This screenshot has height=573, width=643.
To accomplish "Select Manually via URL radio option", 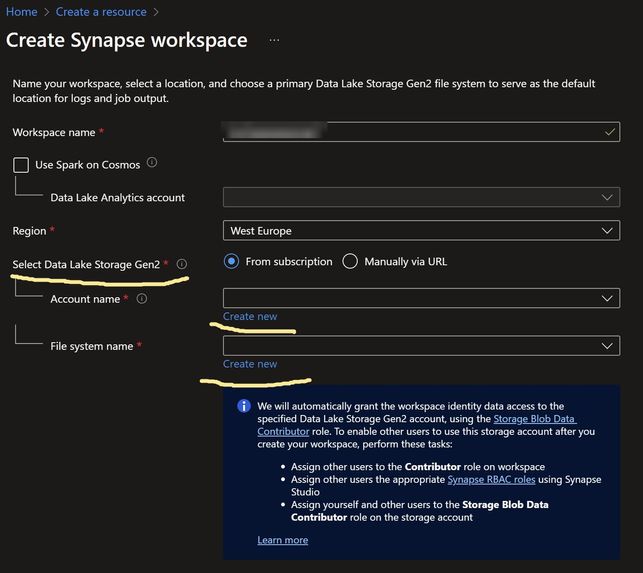I will tap(350, 261).
